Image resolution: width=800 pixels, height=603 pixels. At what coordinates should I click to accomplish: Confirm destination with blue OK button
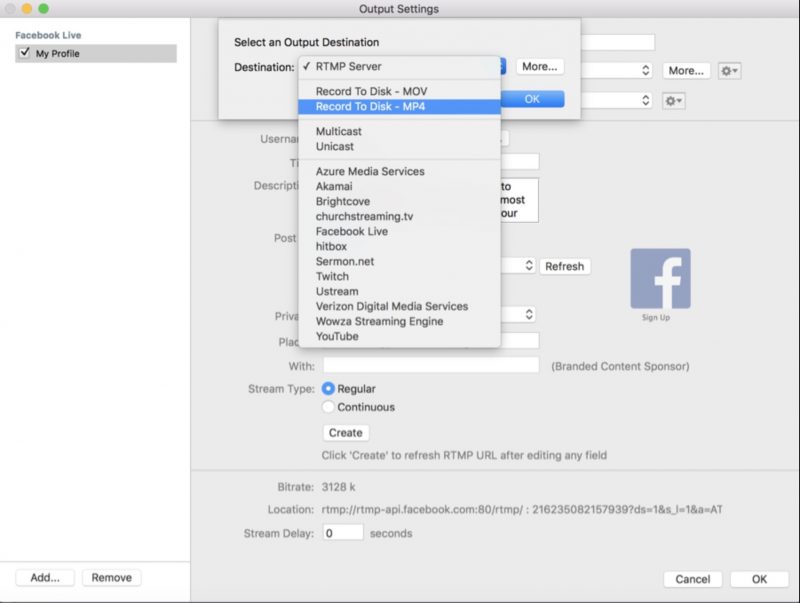pyautogui.click(x=532, y=99)
